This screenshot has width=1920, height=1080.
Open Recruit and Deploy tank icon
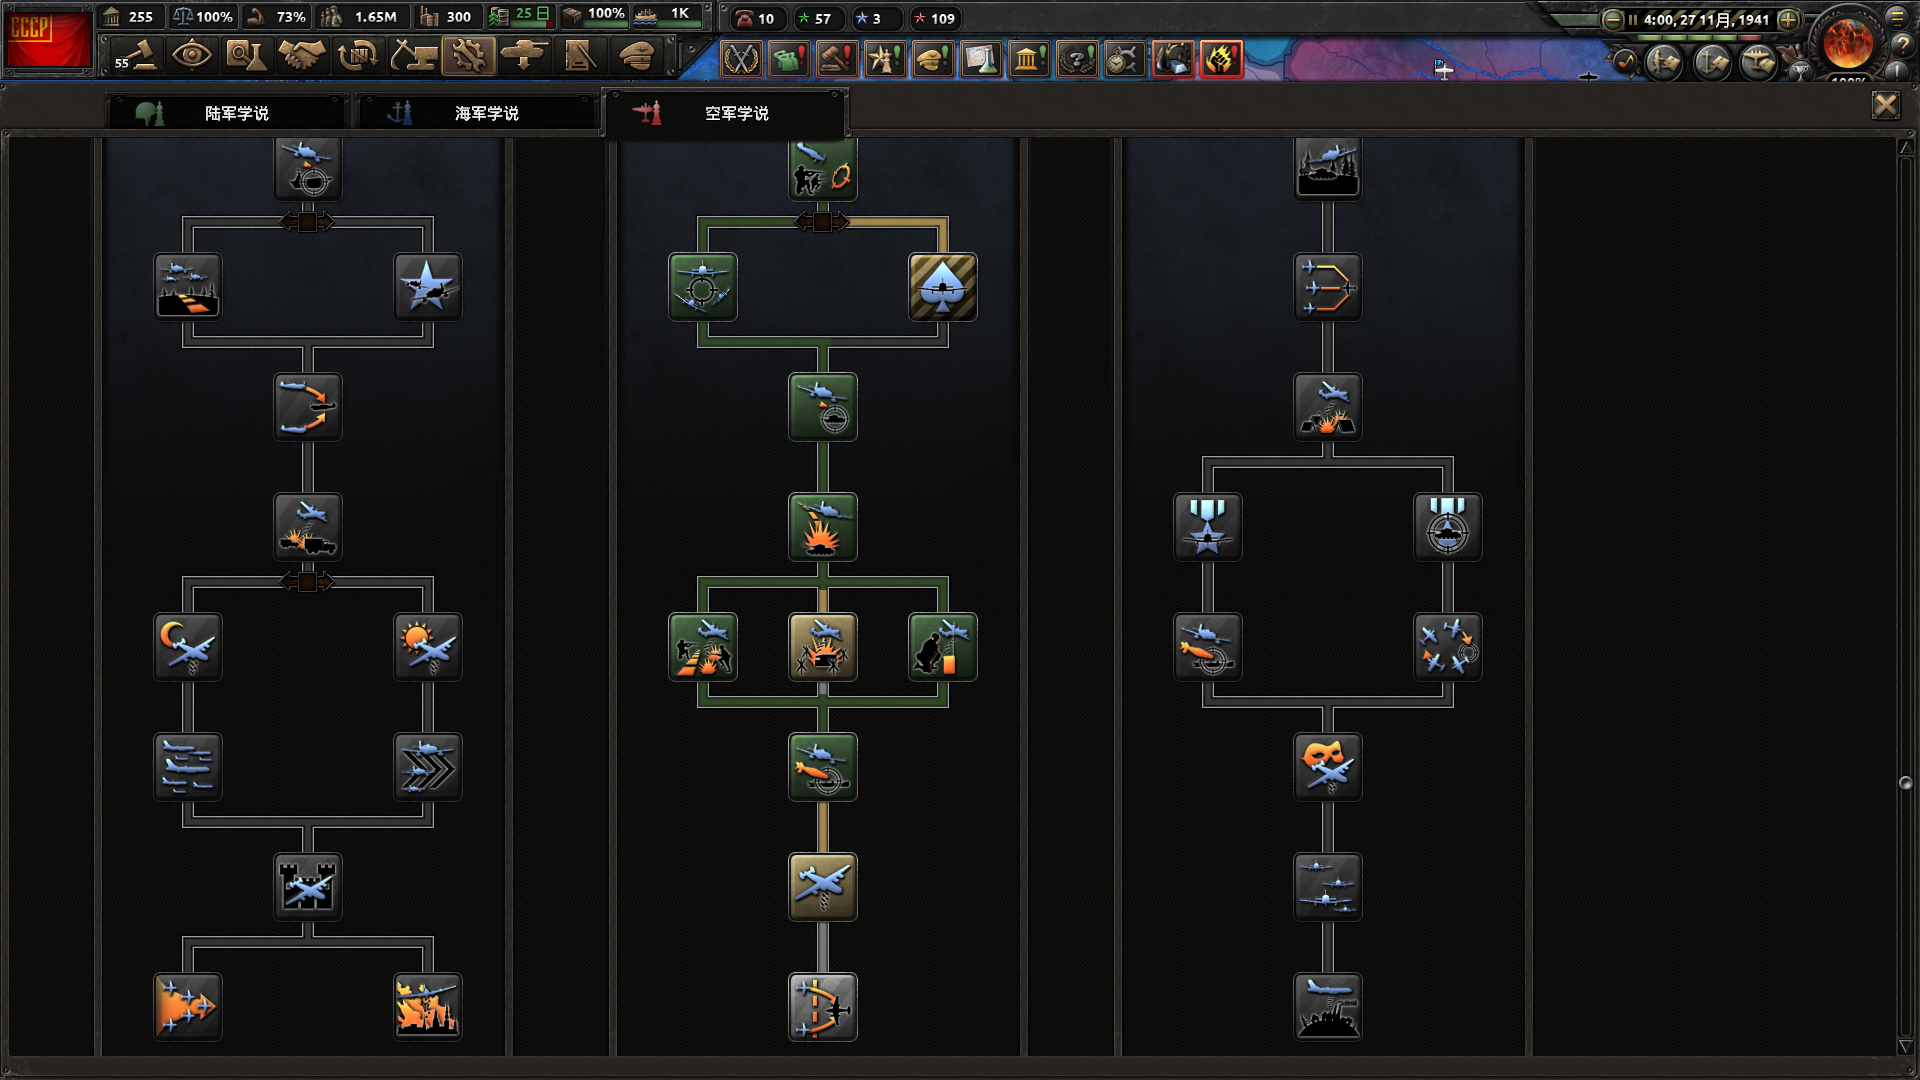point(524,56)
